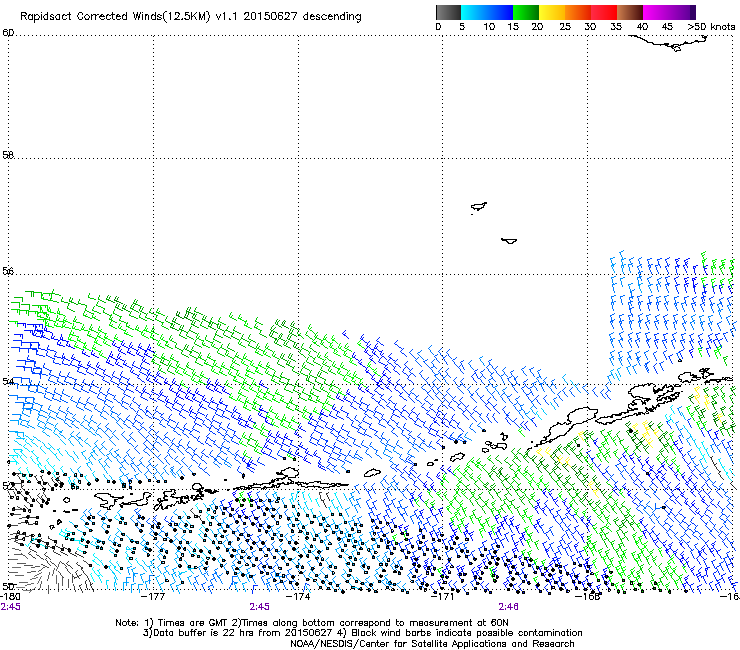740x650 pixels.
Task: Click the northern Pribilof island outline near 57N
Action: [479, 207]
